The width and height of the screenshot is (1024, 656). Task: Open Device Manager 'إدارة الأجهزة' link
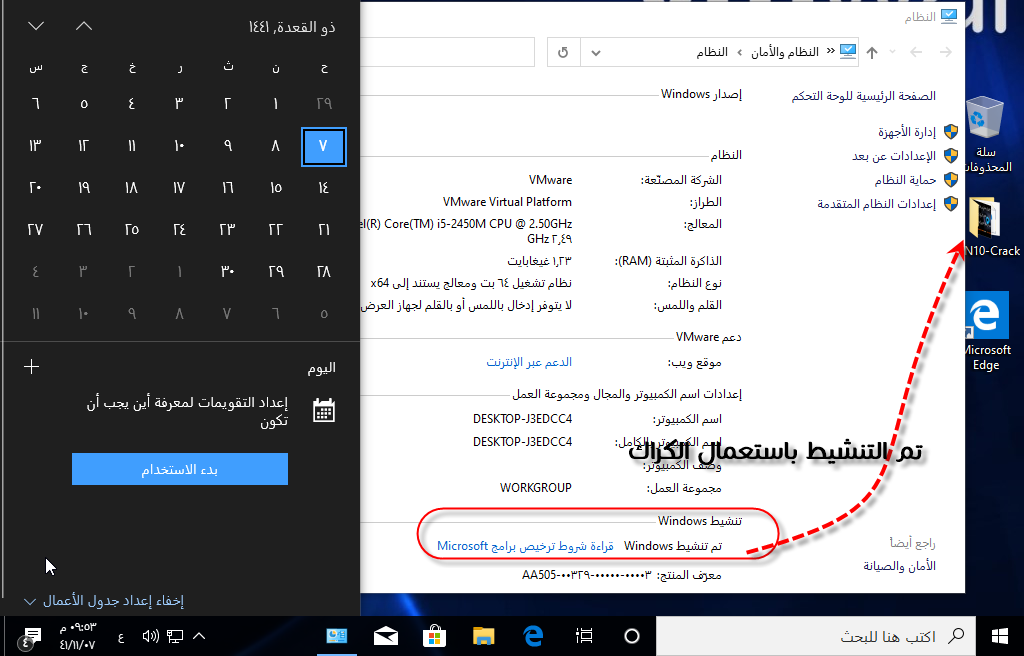(906, 132)
